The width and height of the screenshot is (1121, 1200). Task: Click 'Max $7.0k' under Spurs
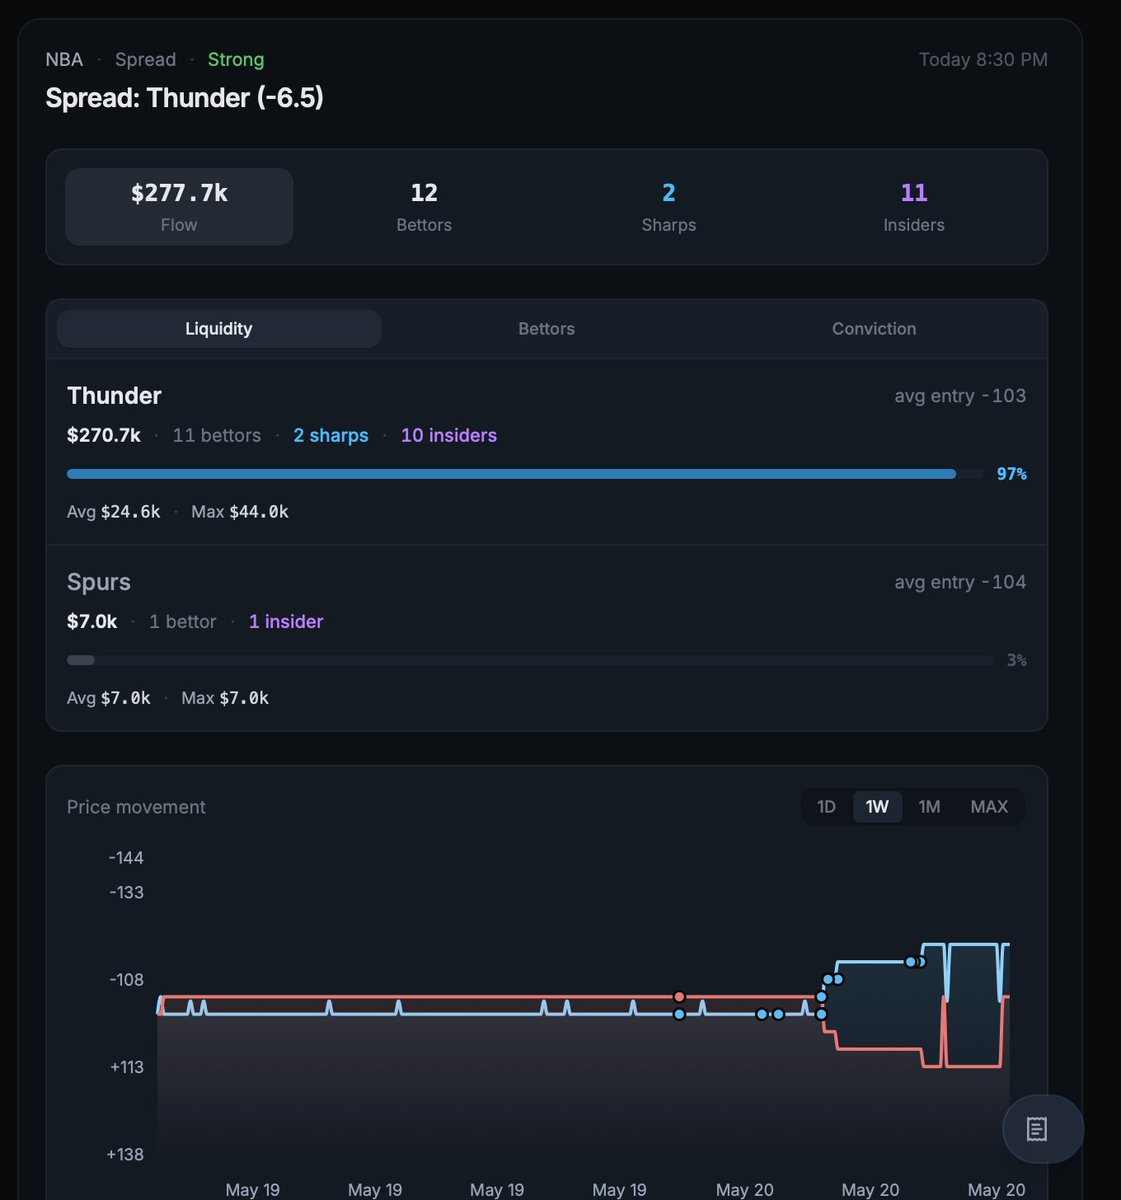tap(225, 698)
